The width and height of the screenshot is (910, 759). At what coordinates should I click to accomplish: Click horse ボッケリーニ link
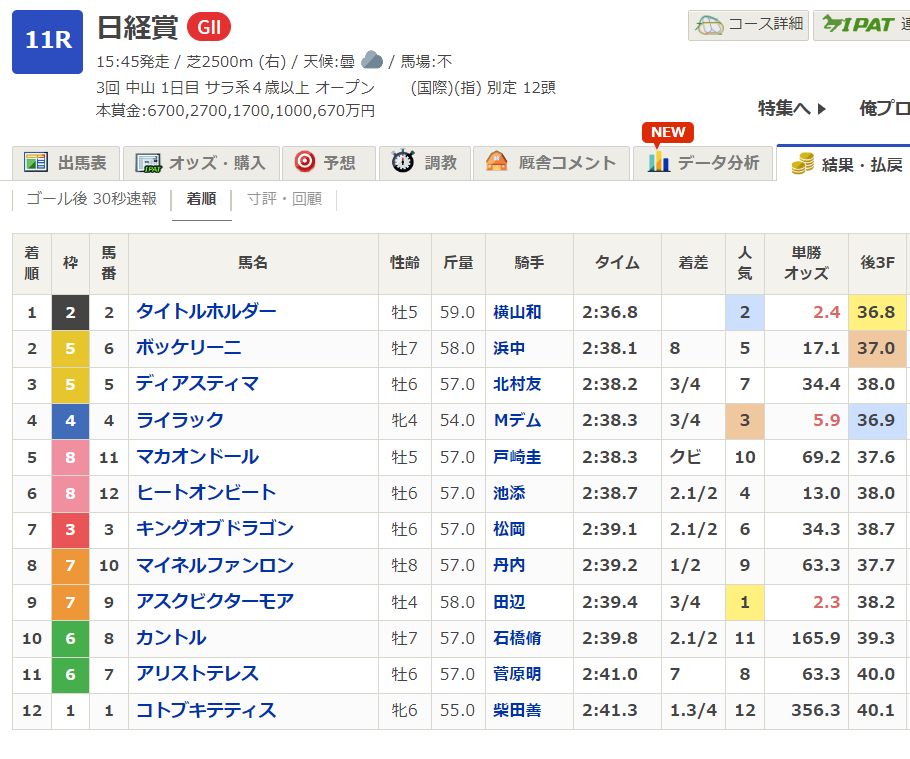[x=188, y=348]
